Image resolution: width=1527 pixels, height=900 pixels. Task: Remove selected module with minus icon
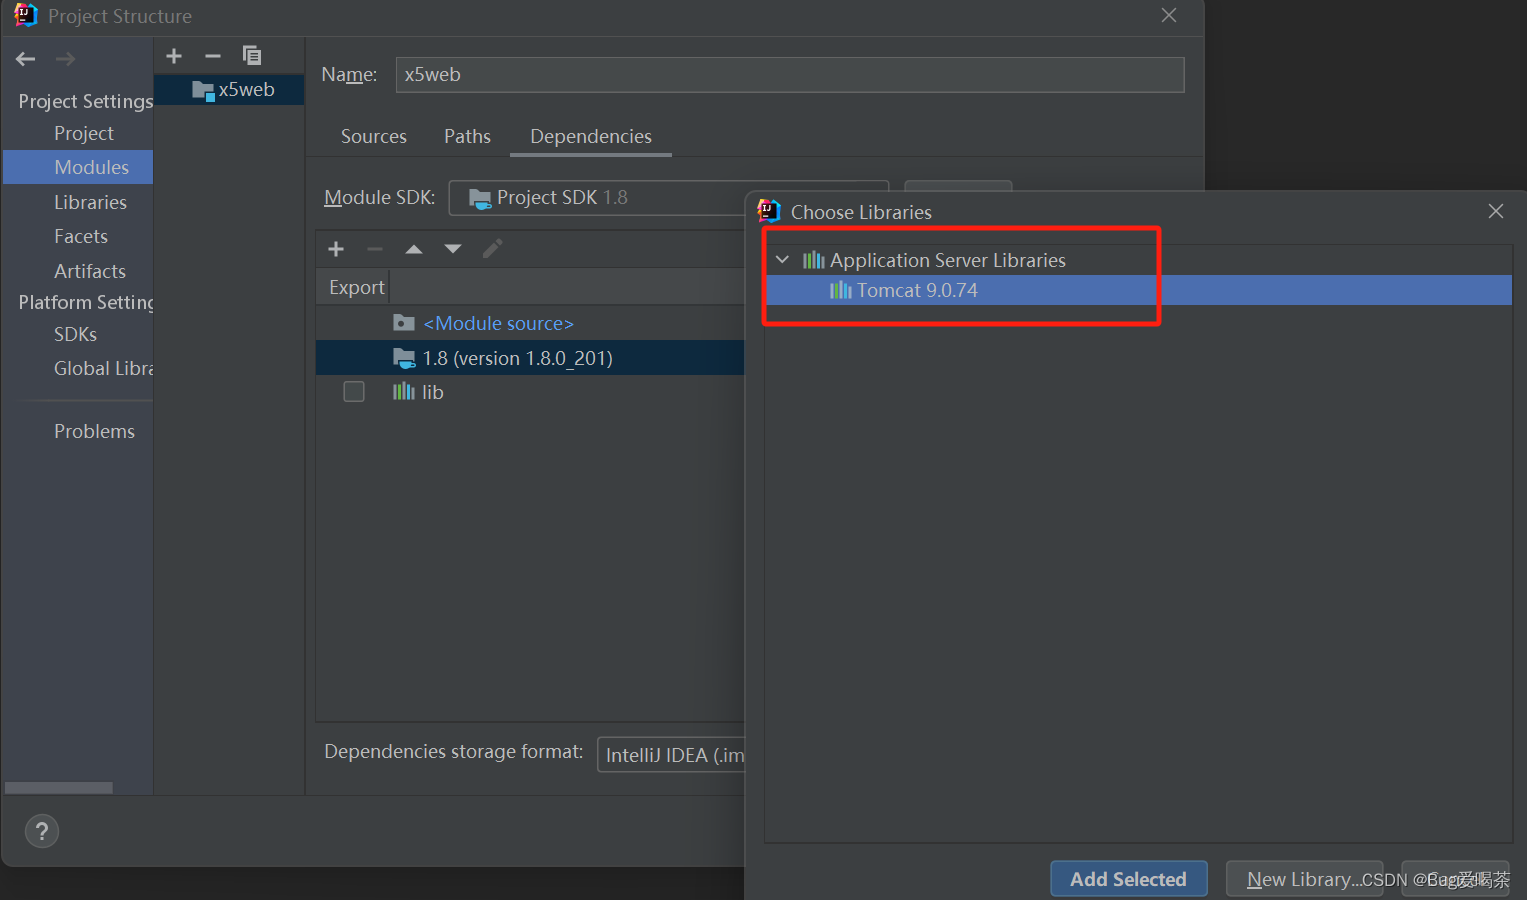[x=213, y=56]
